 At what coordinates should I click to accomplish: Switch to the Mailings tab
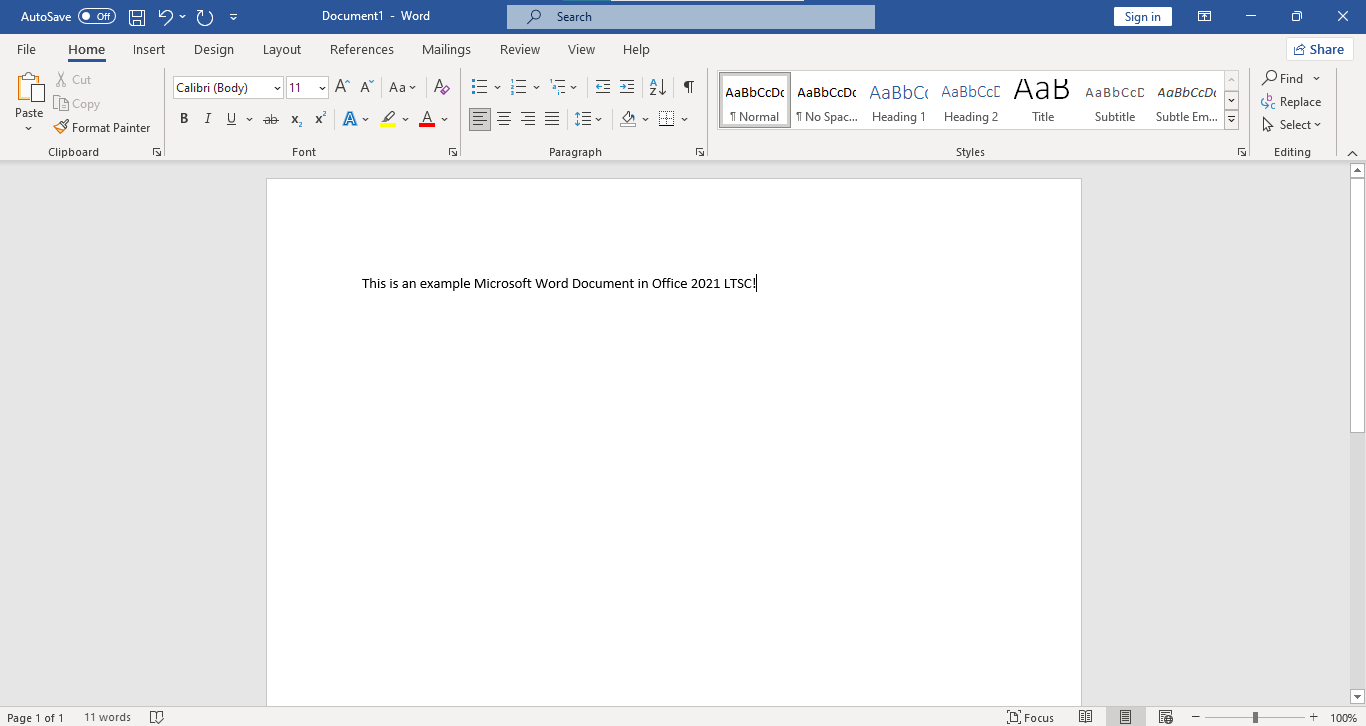click(x=446, y=49)
